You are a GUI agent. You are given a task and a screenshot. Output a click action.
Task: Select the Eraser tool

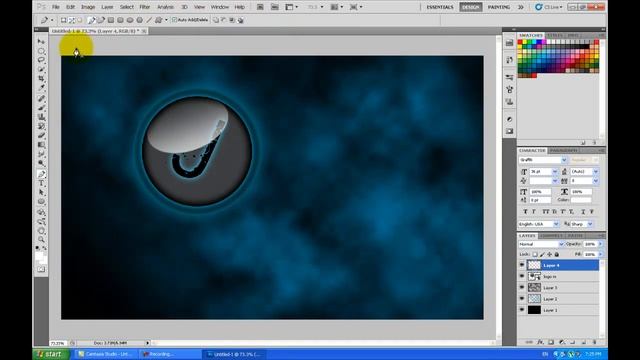pos(41,136)
